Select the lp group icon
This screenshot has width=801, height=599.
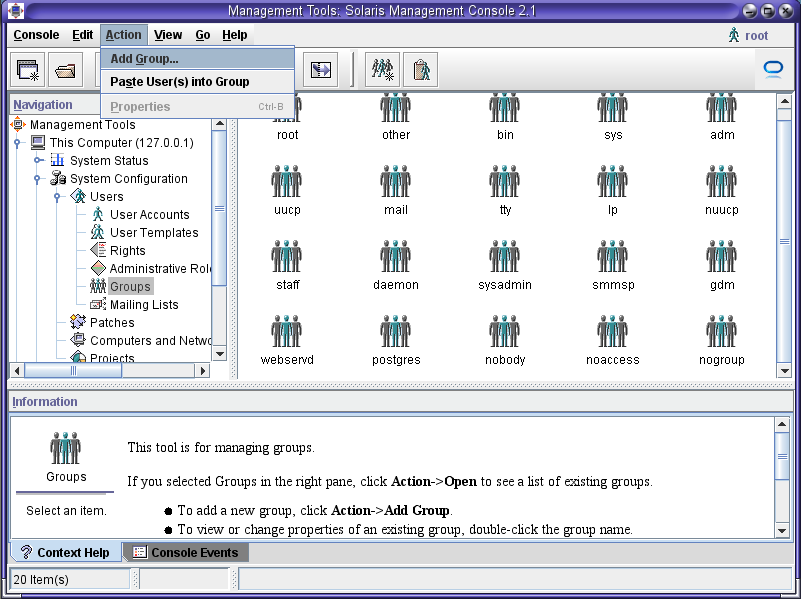(612, 181)
